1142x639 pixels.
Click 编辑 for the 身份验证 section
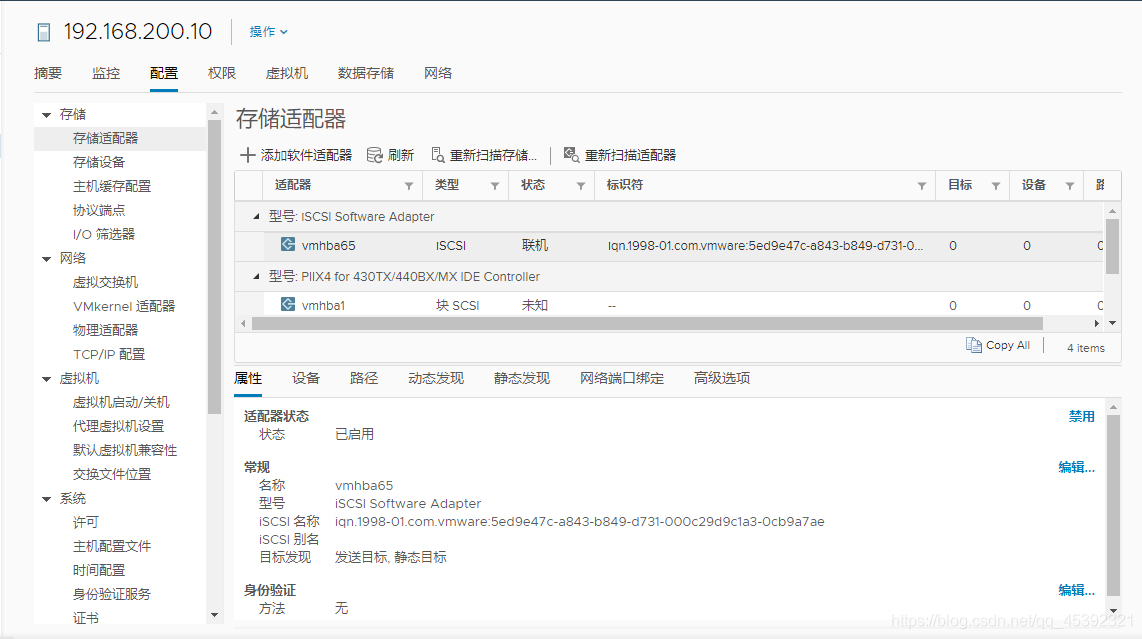1076,590
